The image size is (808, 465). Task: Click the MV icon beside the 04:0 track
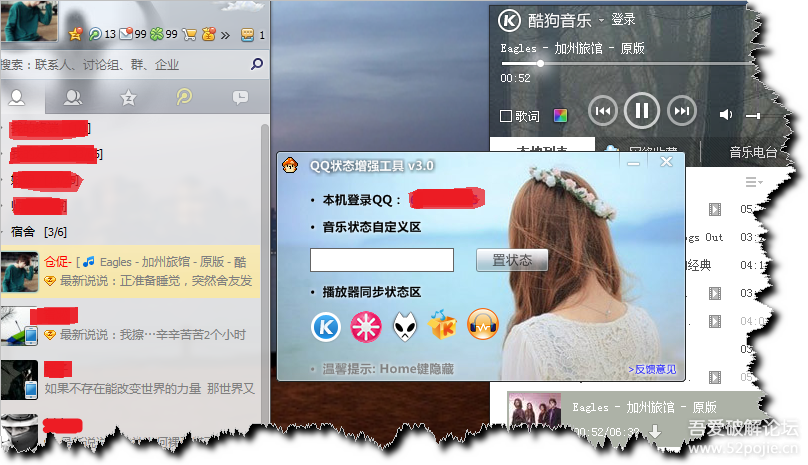point(715,321)
